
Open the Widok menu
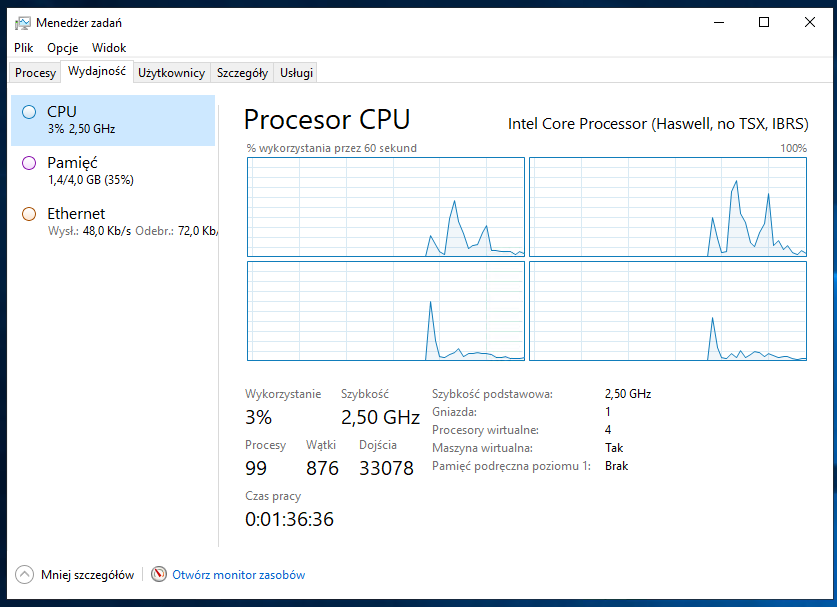pyautogui.click(x=109, y=48)
